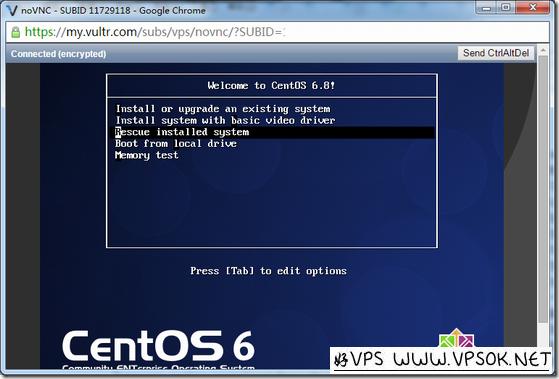Click the "Press [Tab] to edit options" hint
This screenshot has height=379, width=559.
click(x=268, y=271)
